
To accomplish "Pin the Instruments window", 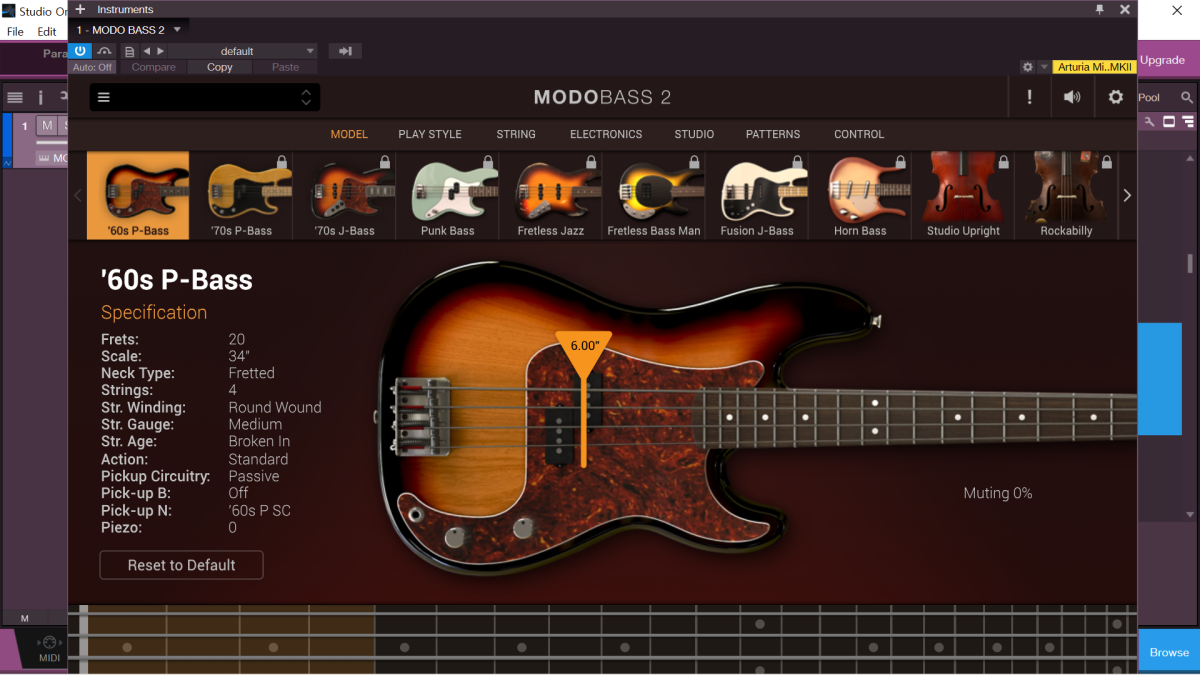I will click(x=1100, y=9).
